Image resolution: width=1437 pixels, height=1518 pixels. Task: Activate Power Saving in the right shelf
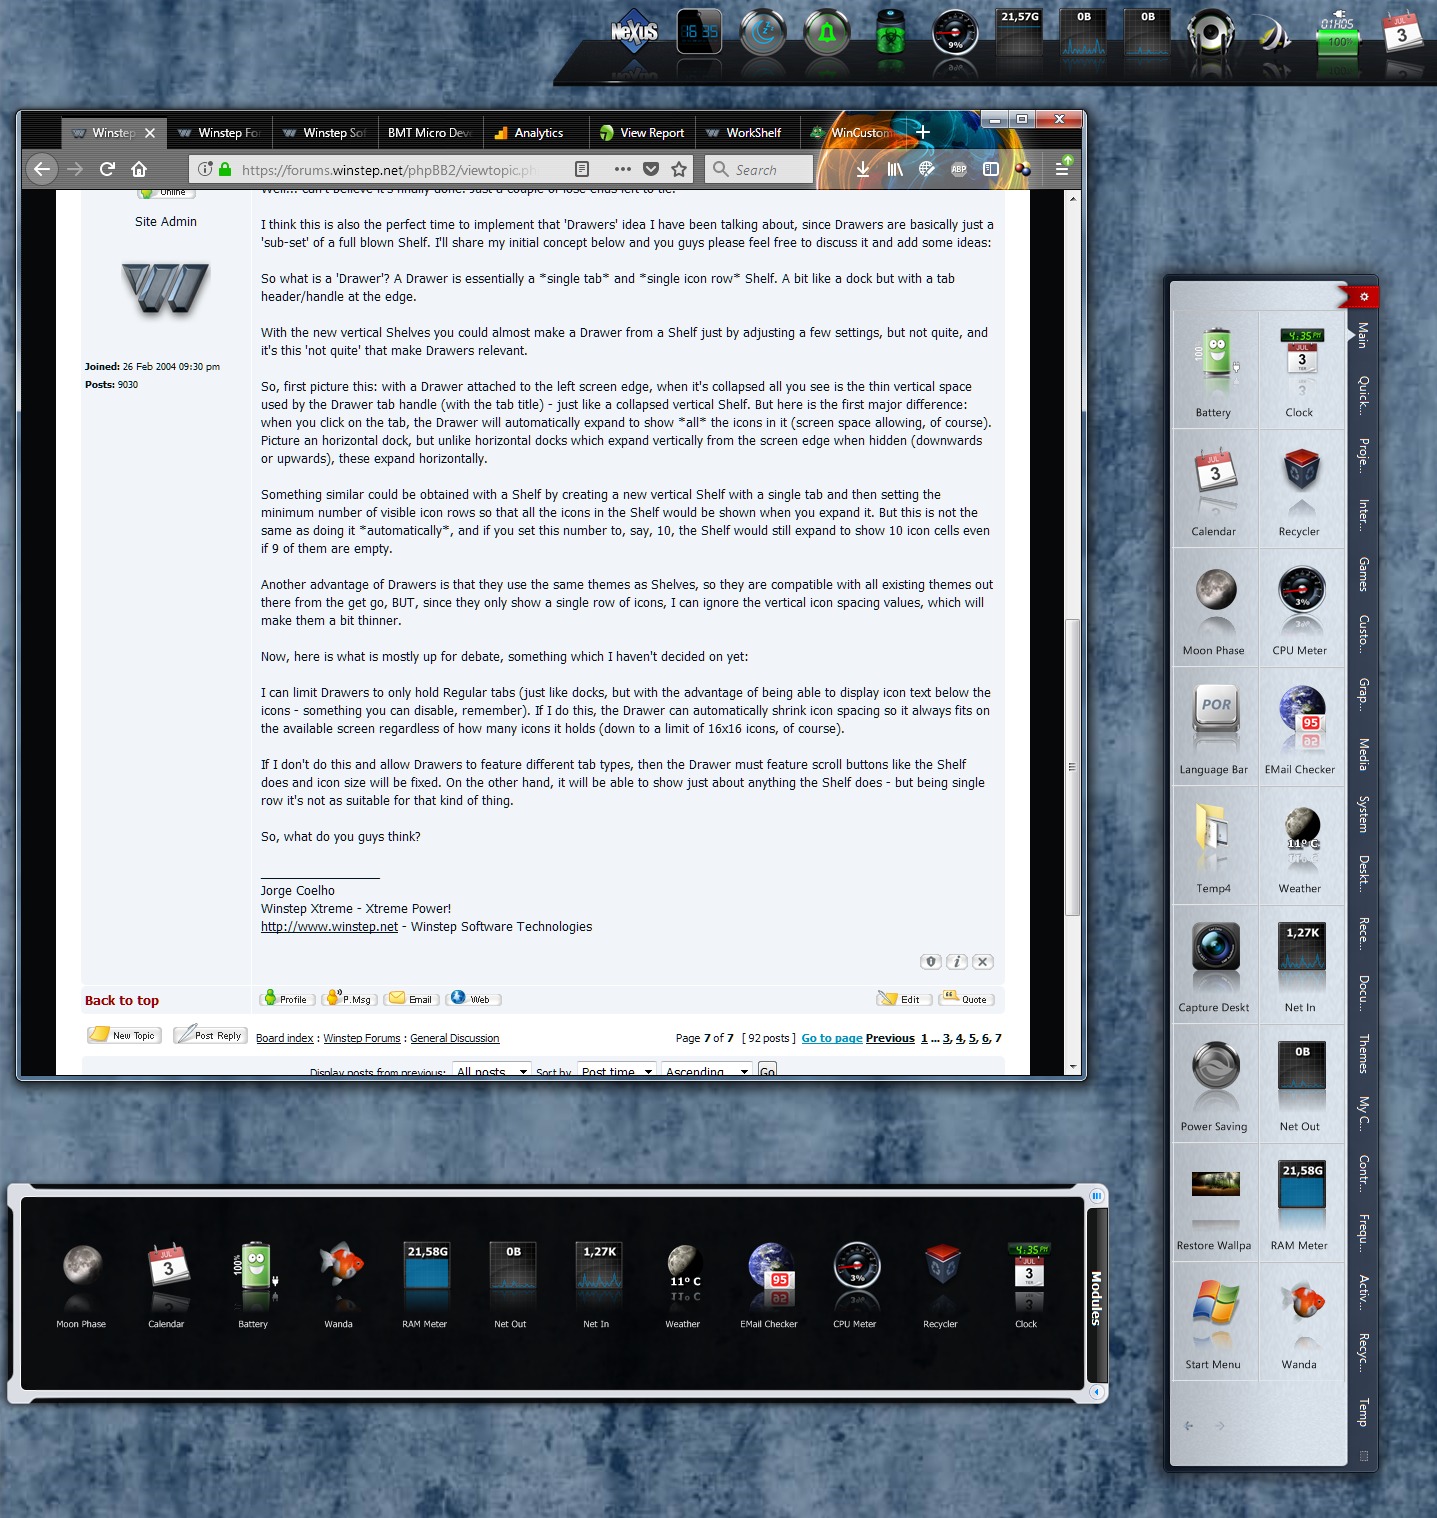1215,1067
